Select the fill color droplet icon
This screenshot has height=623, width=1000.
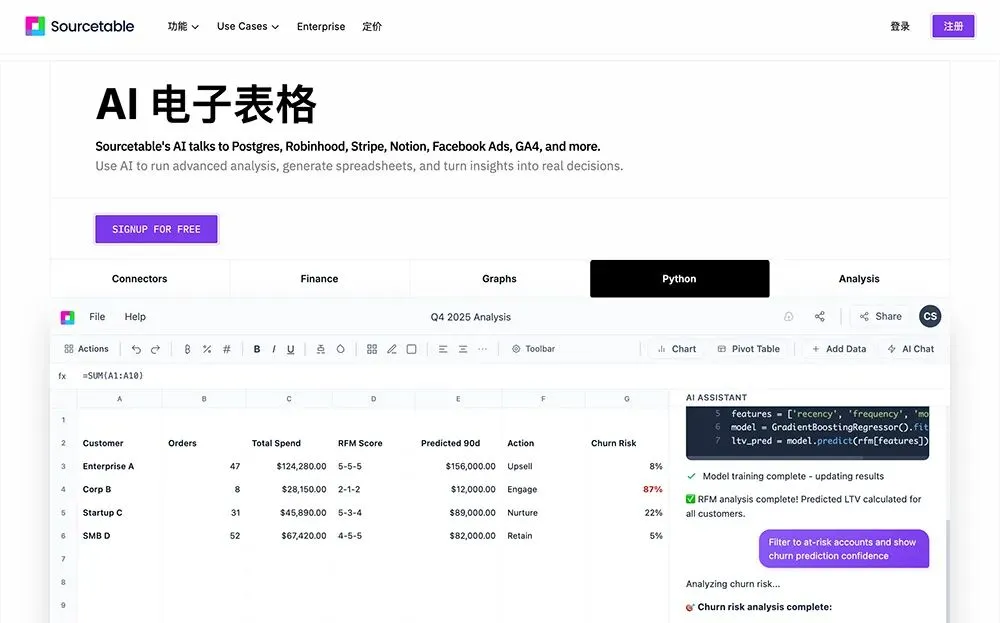click(x=341, y=349)
